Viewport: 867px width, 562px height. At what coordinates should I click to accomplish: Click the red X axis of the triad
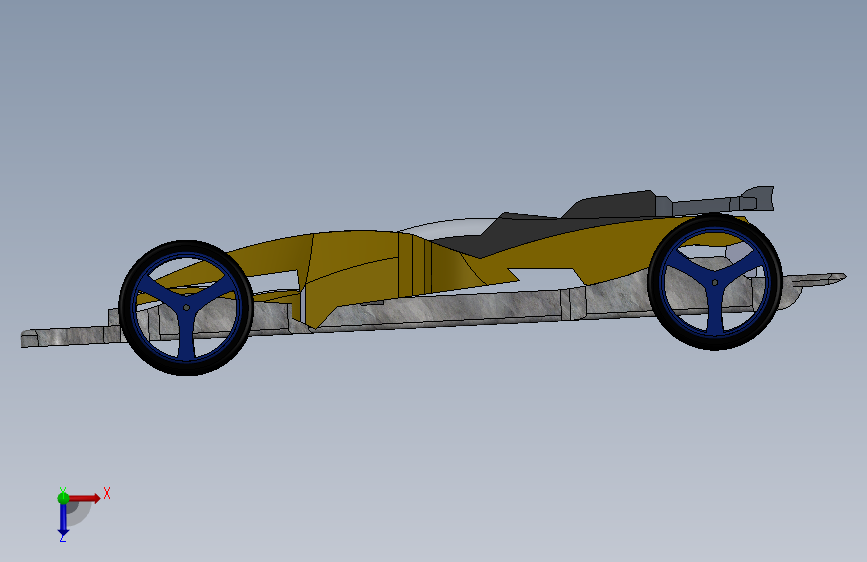point(84,498)
